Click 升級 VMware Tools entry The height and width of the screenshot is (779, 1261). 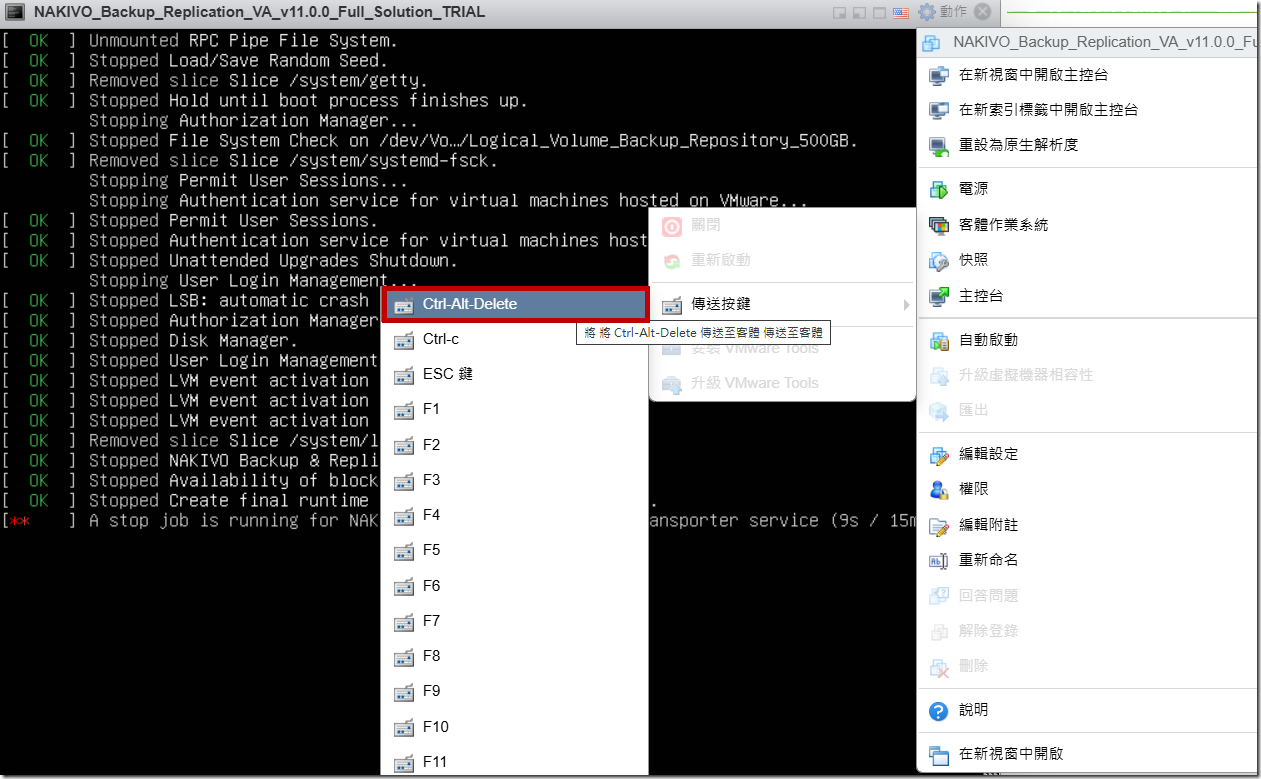(x=782, y=383)
